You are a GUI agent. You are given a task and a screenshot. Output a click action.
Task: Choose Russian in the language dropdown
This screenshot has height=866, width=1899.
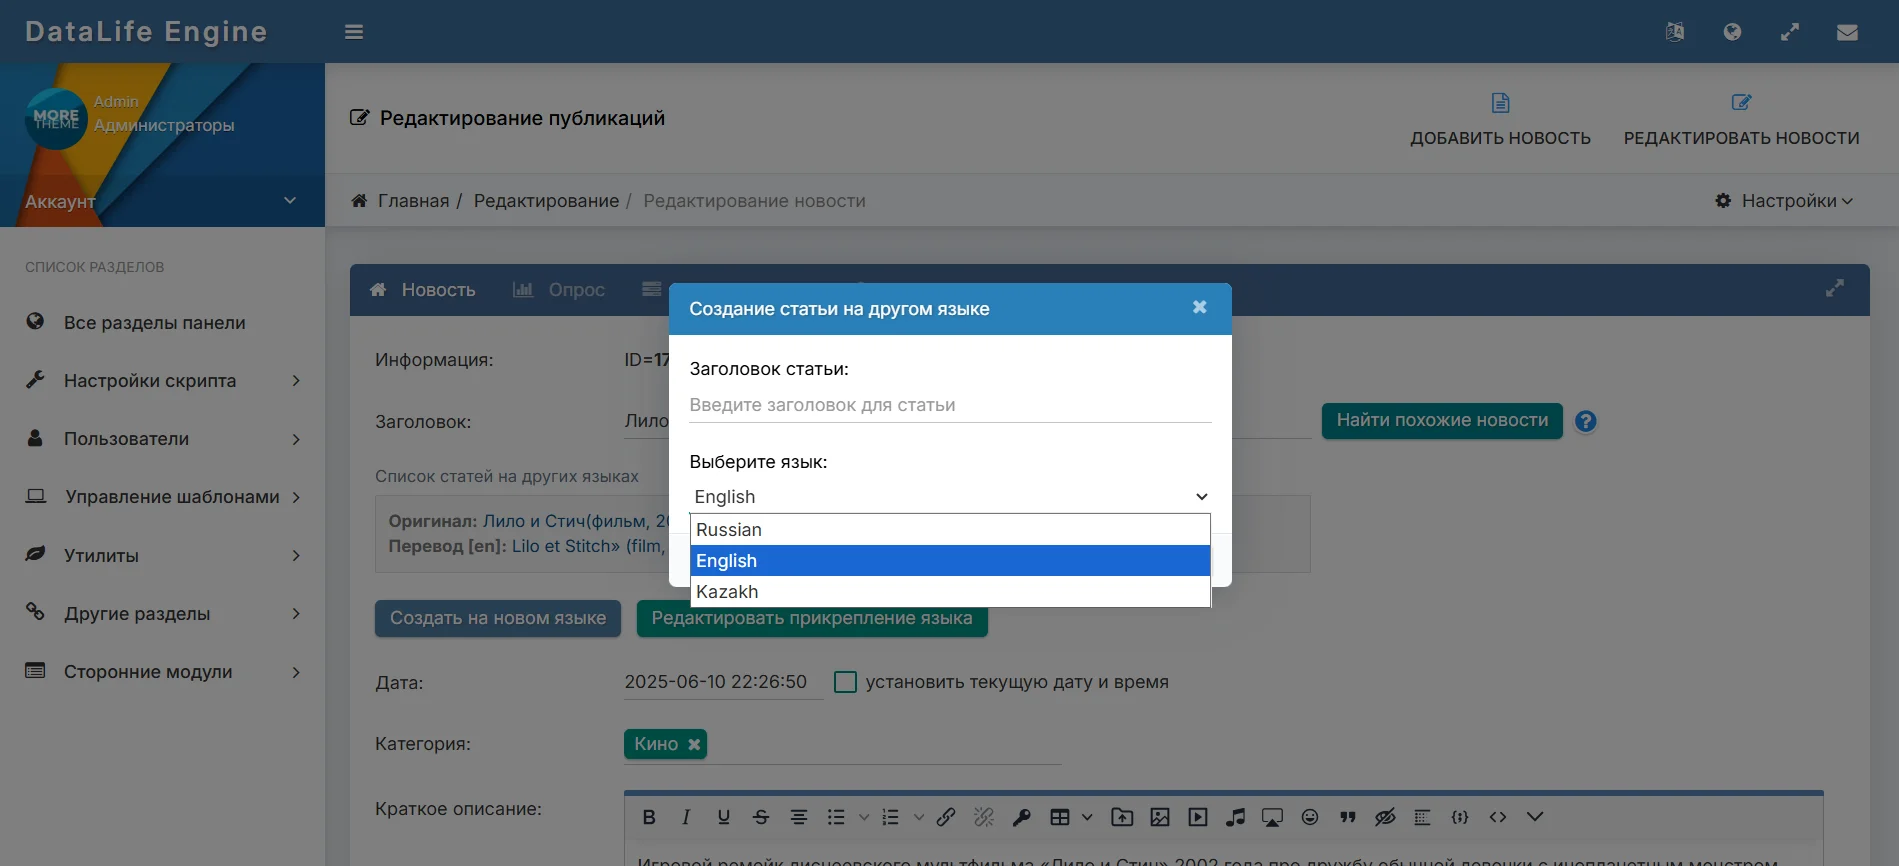coord(729,530)
